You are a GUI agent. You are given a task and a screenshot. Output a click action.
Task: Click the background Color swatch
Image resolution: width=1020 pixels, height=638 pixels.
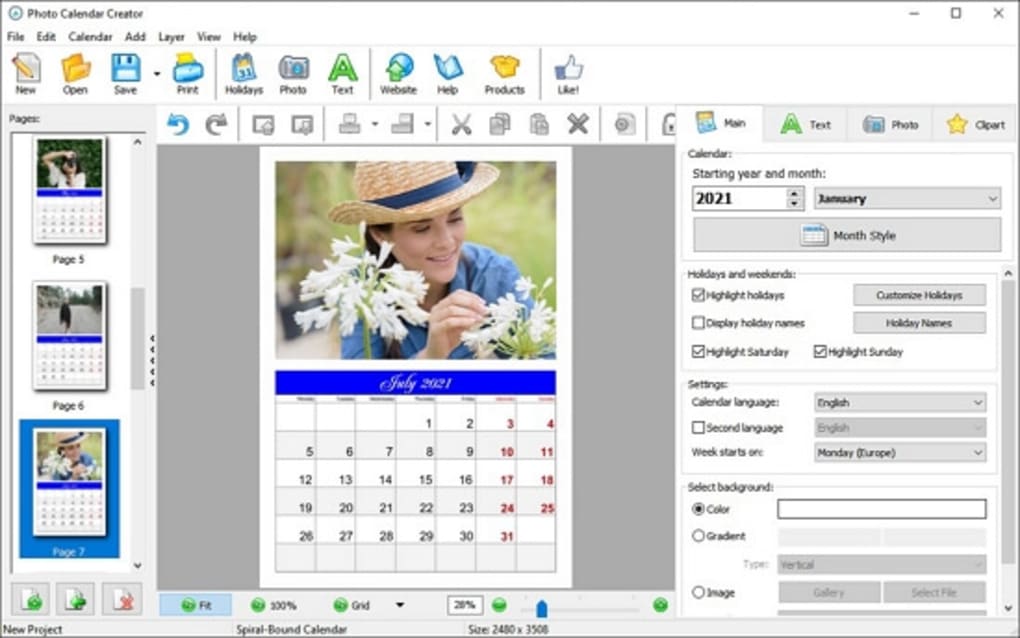point(880,509)
